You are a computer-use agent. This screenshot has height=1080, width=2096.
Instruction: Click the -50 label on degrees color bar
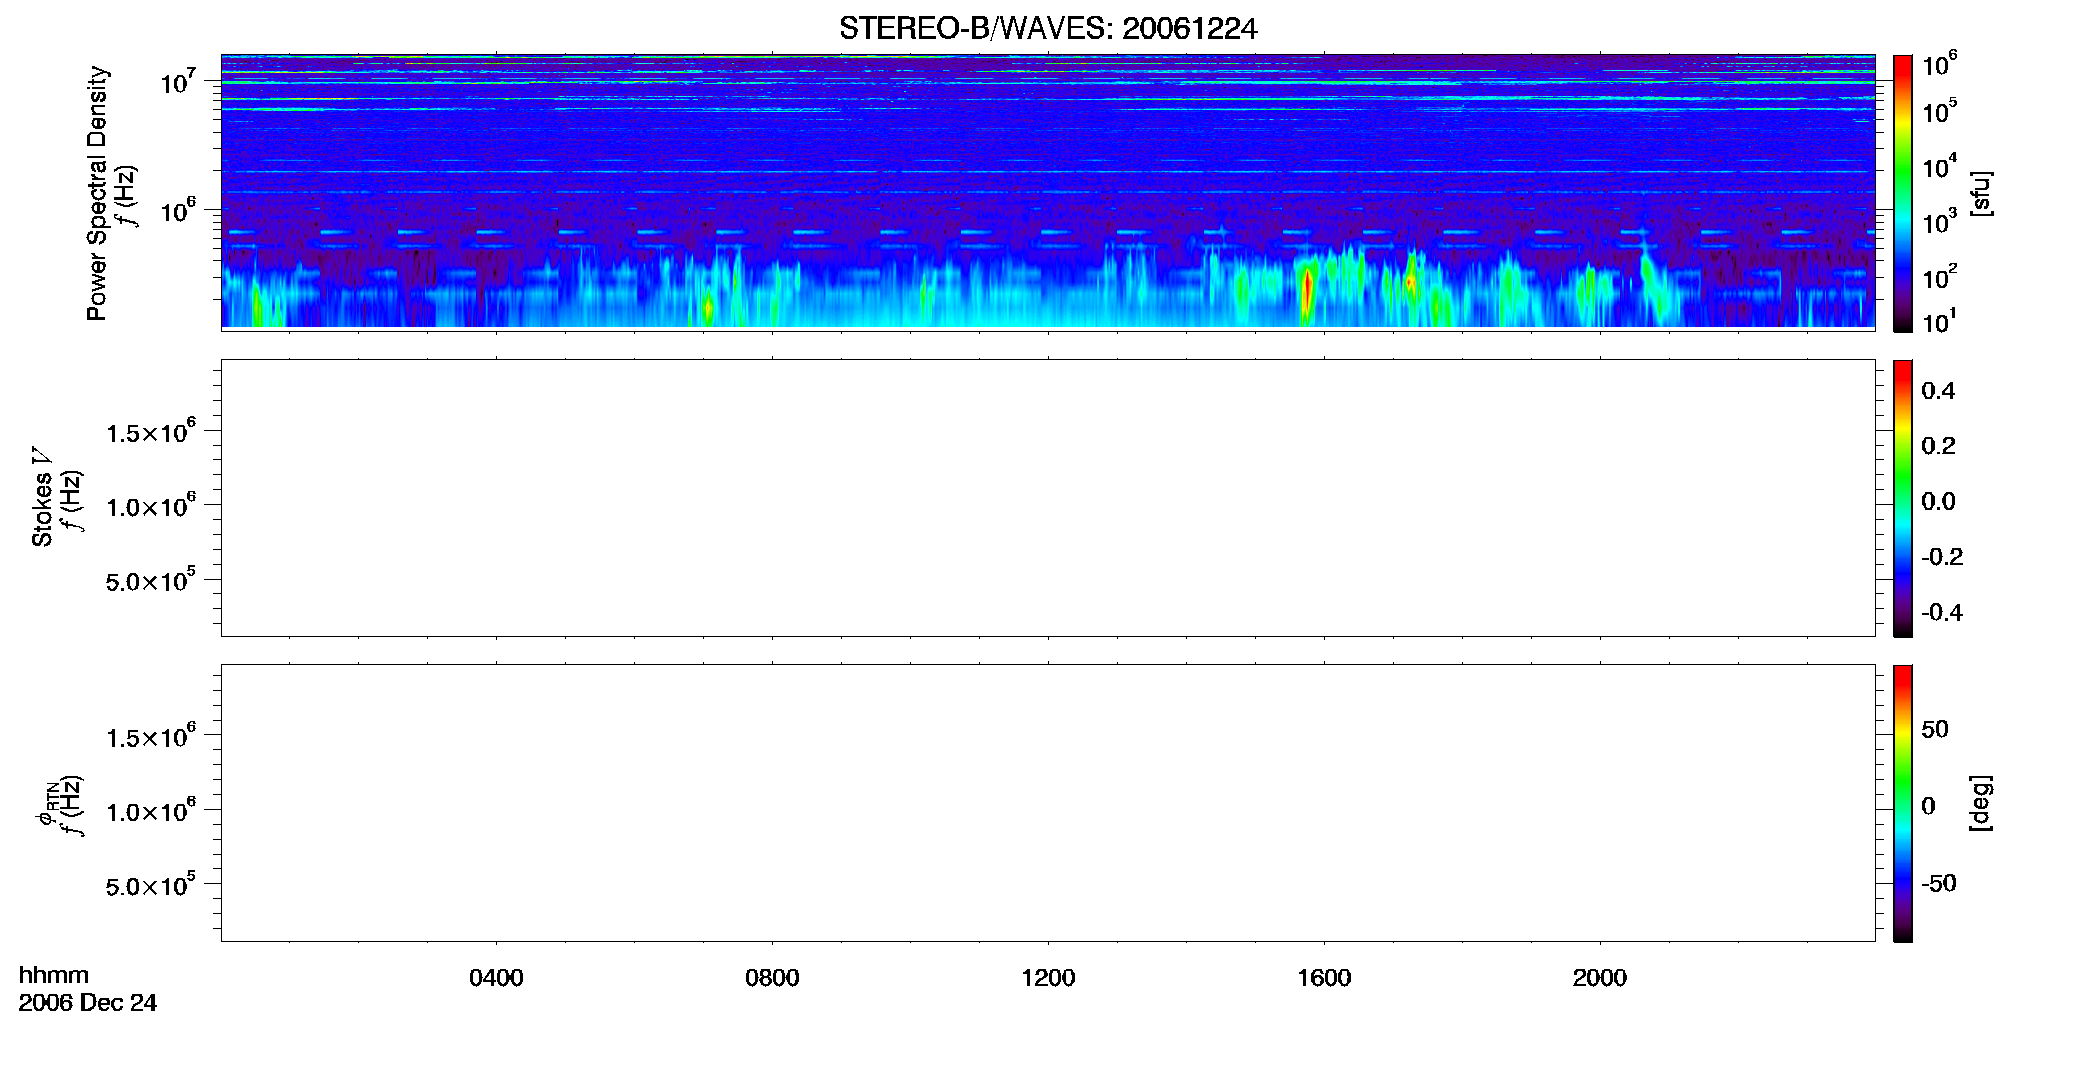tap(1939, 883)
